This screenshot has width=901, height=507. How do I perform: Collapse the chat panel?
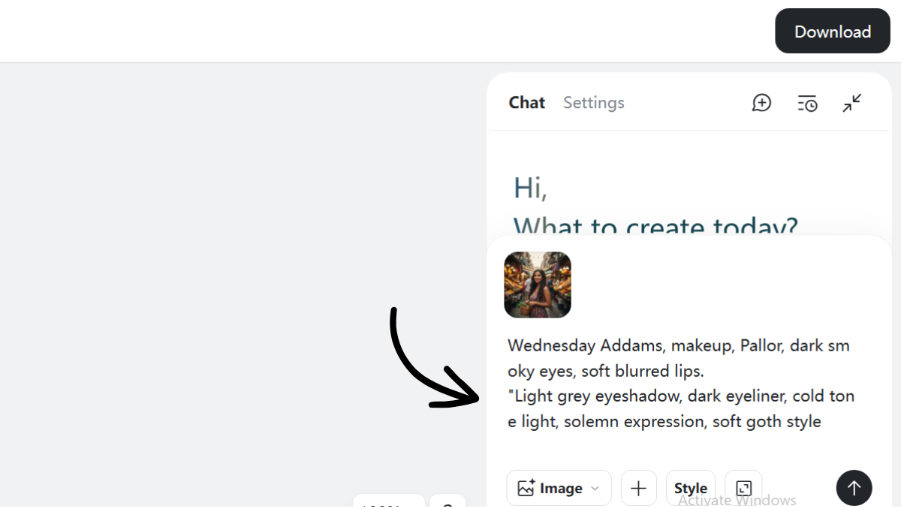pyautogui.click(x=852, y=103)
